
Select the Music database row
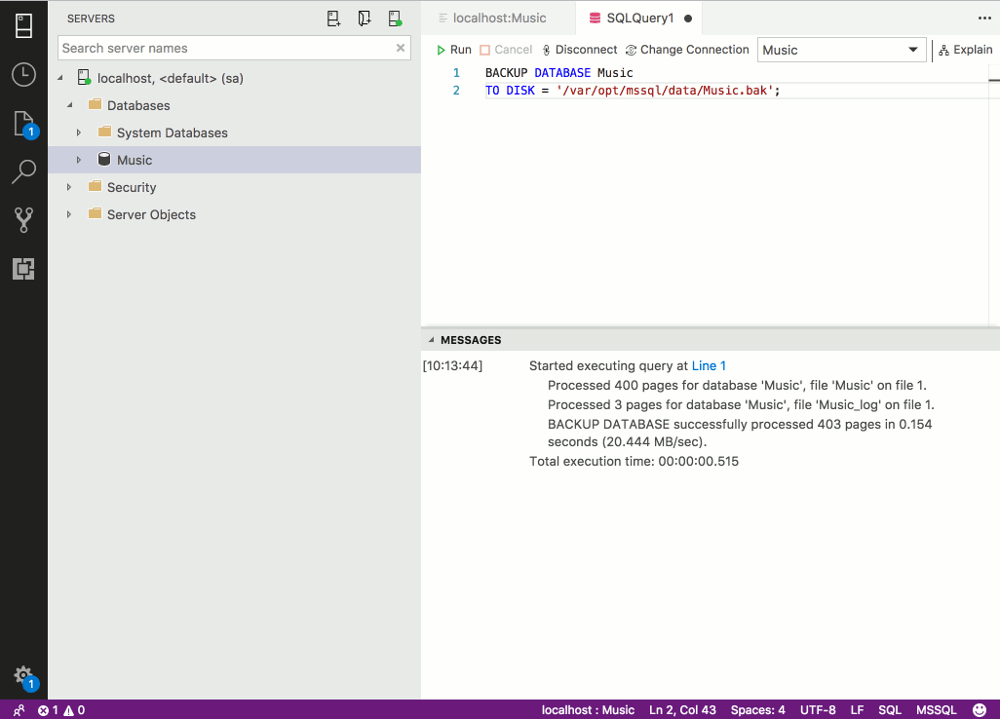pyautogui.click(x=235, y=160)
